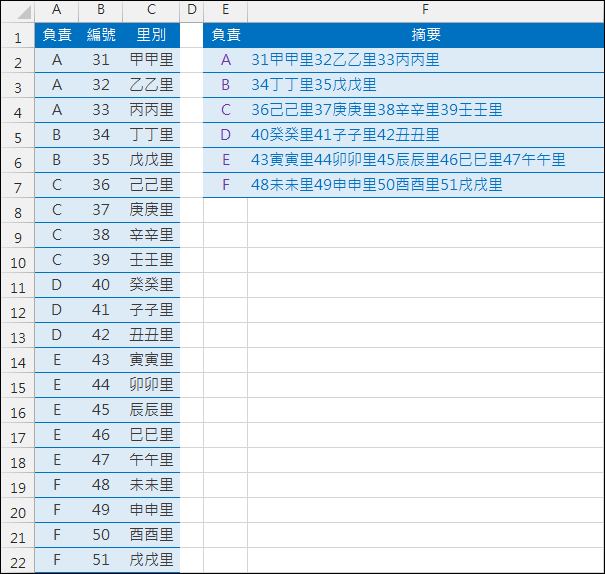Click 負責 header in column E
Viewport: 605px width, 574px height.
click(x=225, y=35)
